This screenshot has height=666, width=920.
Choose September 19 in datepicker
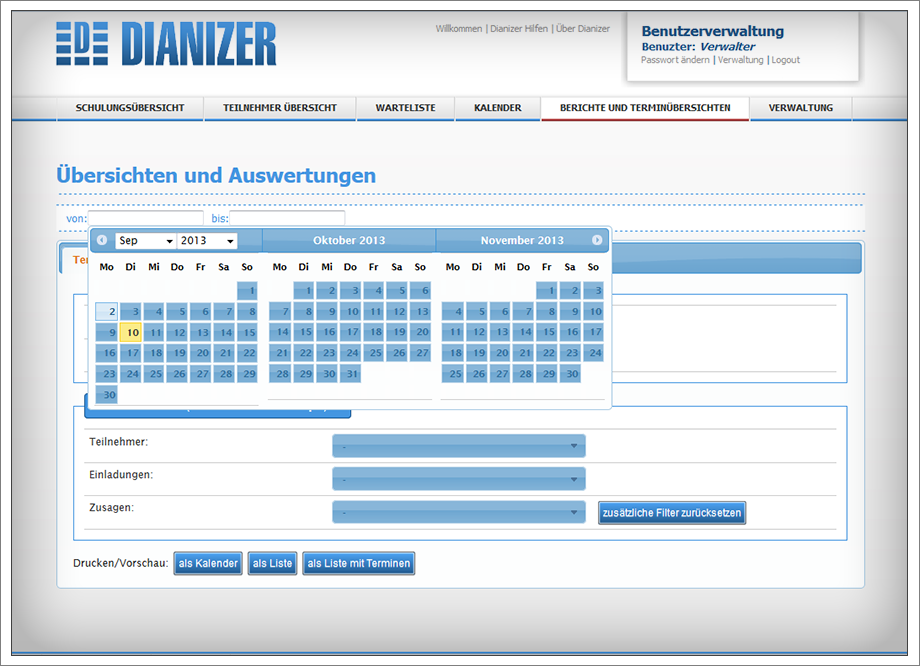(177, 353)
